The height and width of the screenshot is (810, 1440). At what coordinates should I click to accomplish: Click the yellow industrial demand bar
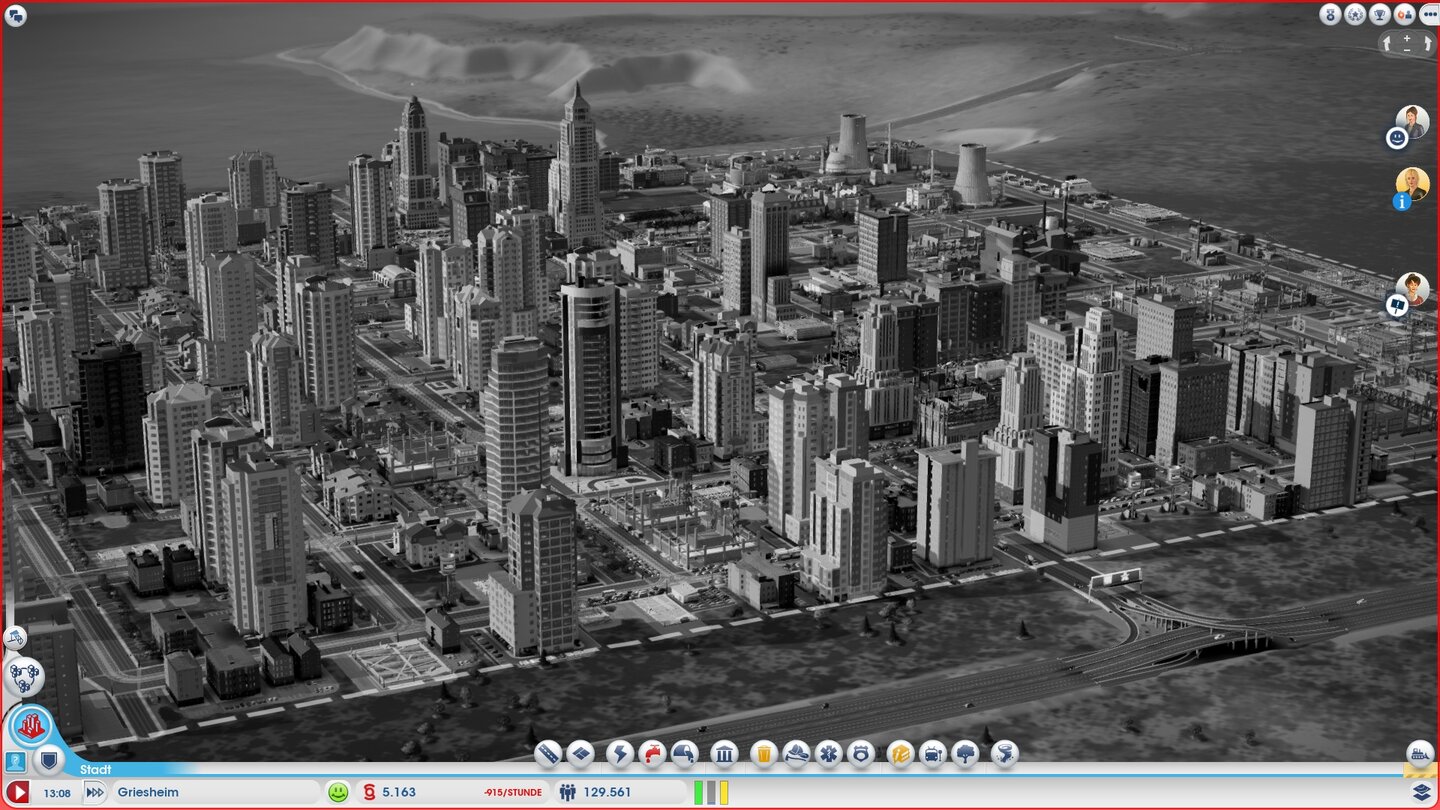(724, 793)
